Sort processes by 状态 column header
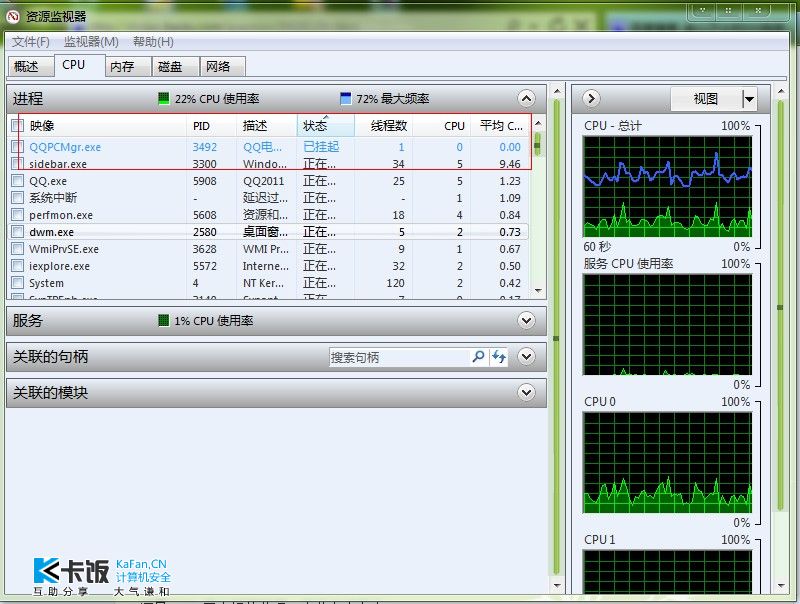The image size is (800, 604). [x=326, y=125]
